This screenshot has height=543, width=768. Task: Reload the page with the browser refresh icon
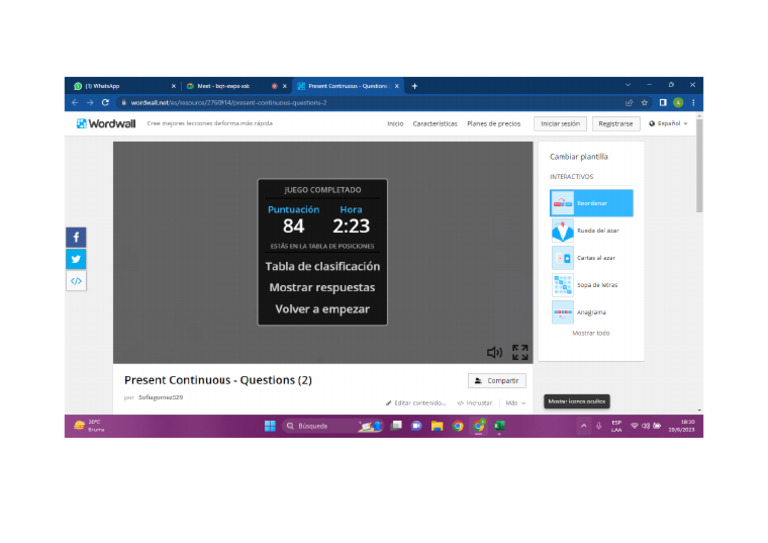tap(105, 102)
